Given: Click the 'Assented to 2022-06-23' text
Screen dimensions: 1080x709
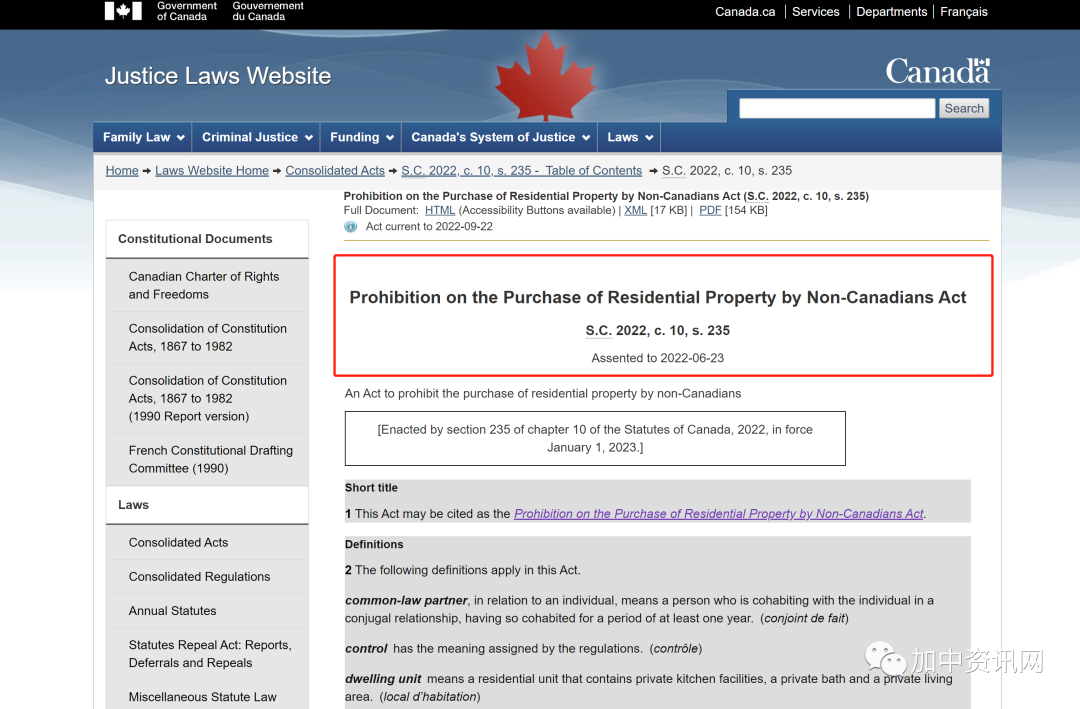Looking at the screenshot, I should tap(658, 358).
